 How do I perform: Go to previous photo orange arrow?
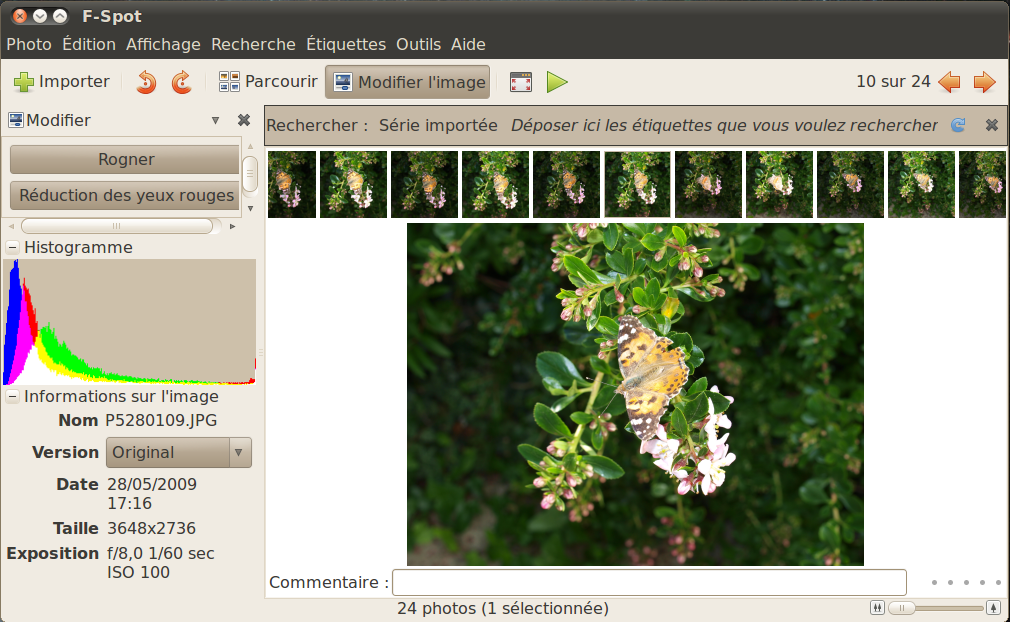pyautogui.click(x=949, y=82)
